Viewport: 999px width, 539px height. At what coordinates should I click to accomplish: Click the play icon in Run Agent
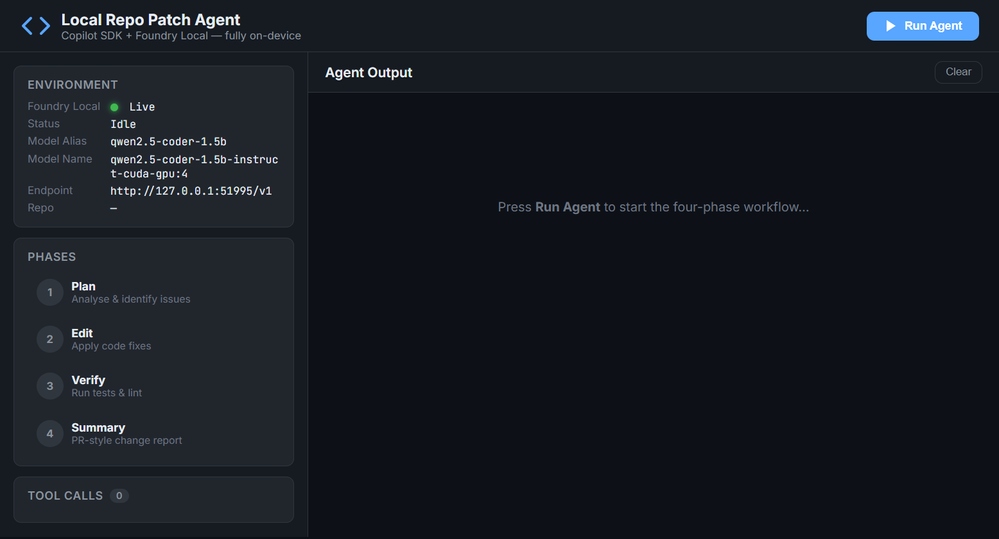tap(890, 26)
